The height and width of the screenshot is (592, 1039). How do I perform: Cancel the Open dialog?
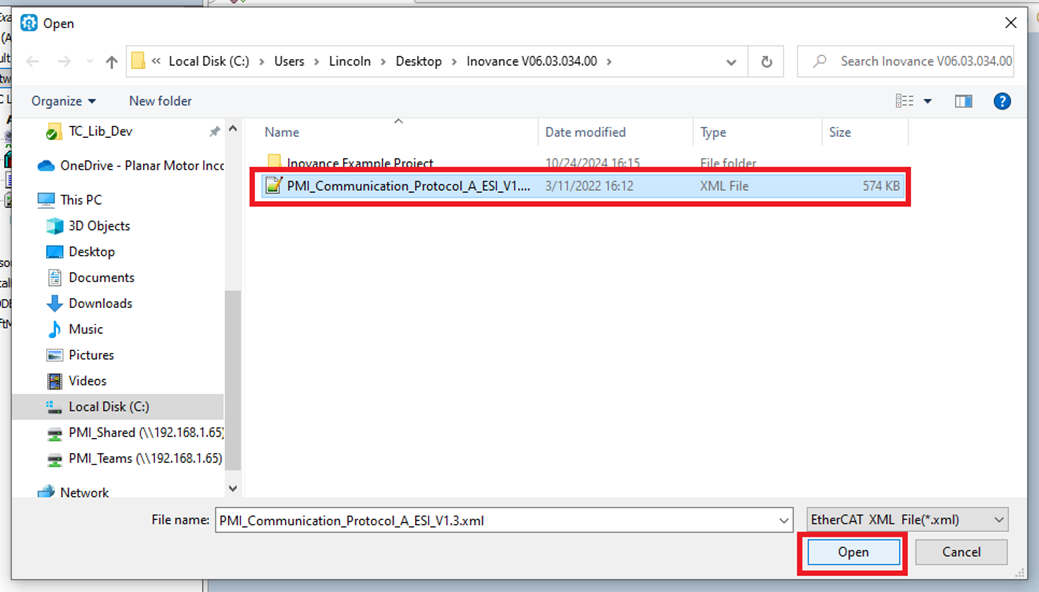click(961, 552)
